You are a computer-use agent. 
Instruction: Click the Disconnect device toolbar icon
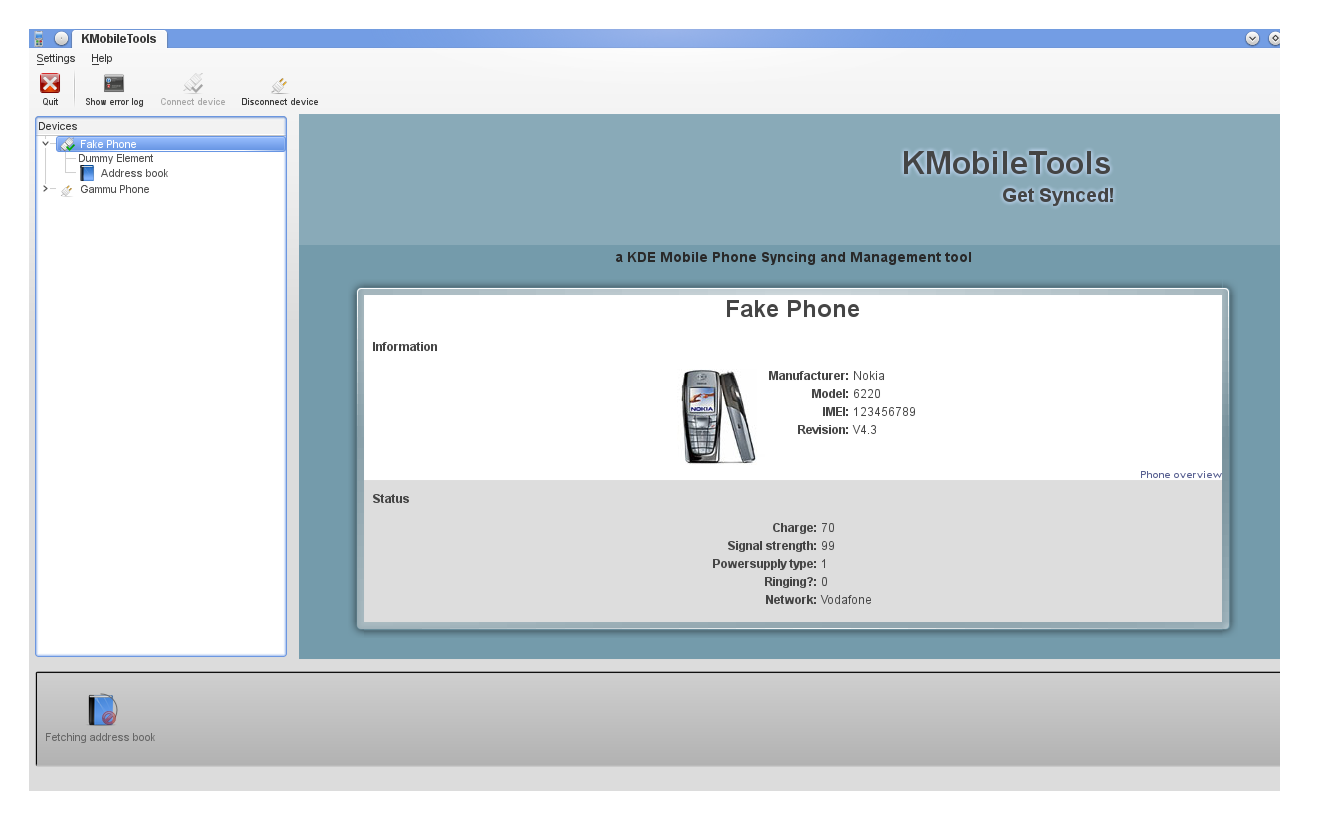tap(280, 85)
